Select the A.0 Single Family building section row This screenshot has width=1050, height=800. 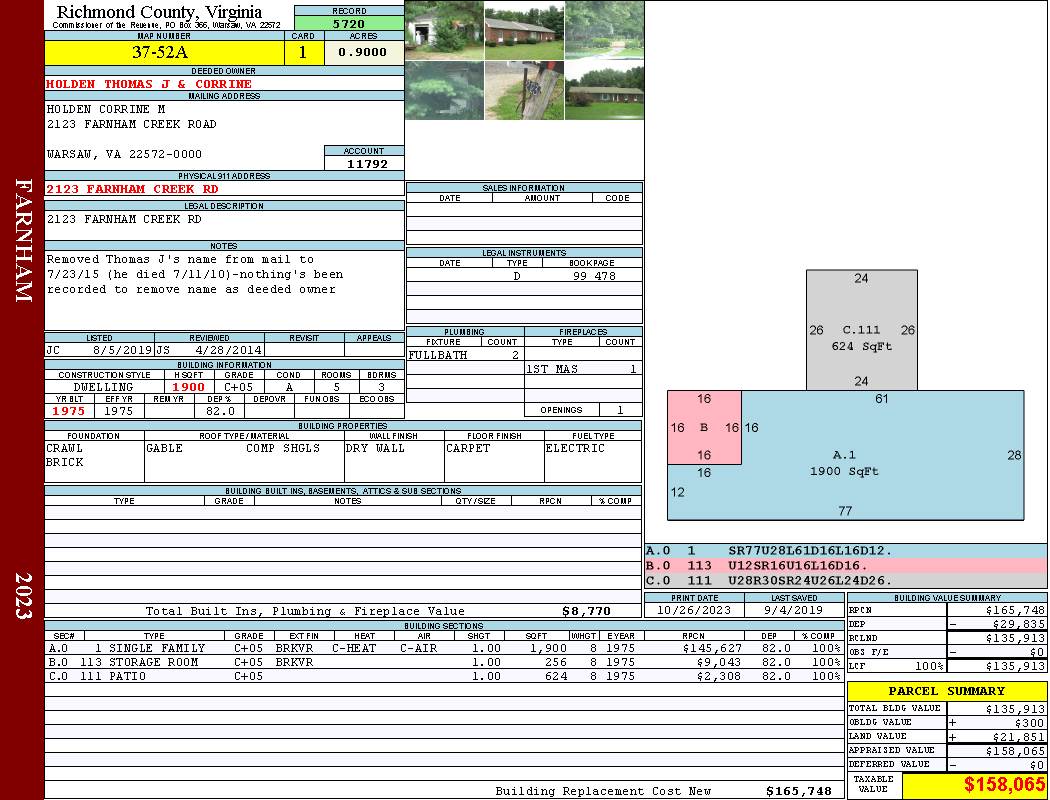pos(445,648)
